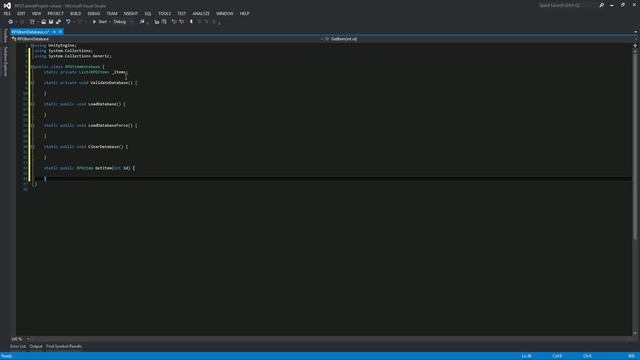The image size is (640, 360).
Task: Open the DEBUG menu
Action: [x=94, y=13]
